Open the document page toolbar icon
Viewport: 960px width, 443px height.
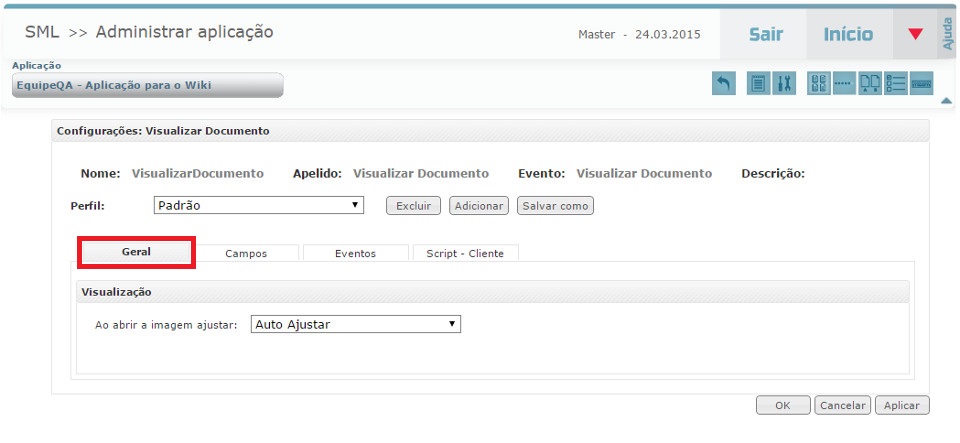759,84
